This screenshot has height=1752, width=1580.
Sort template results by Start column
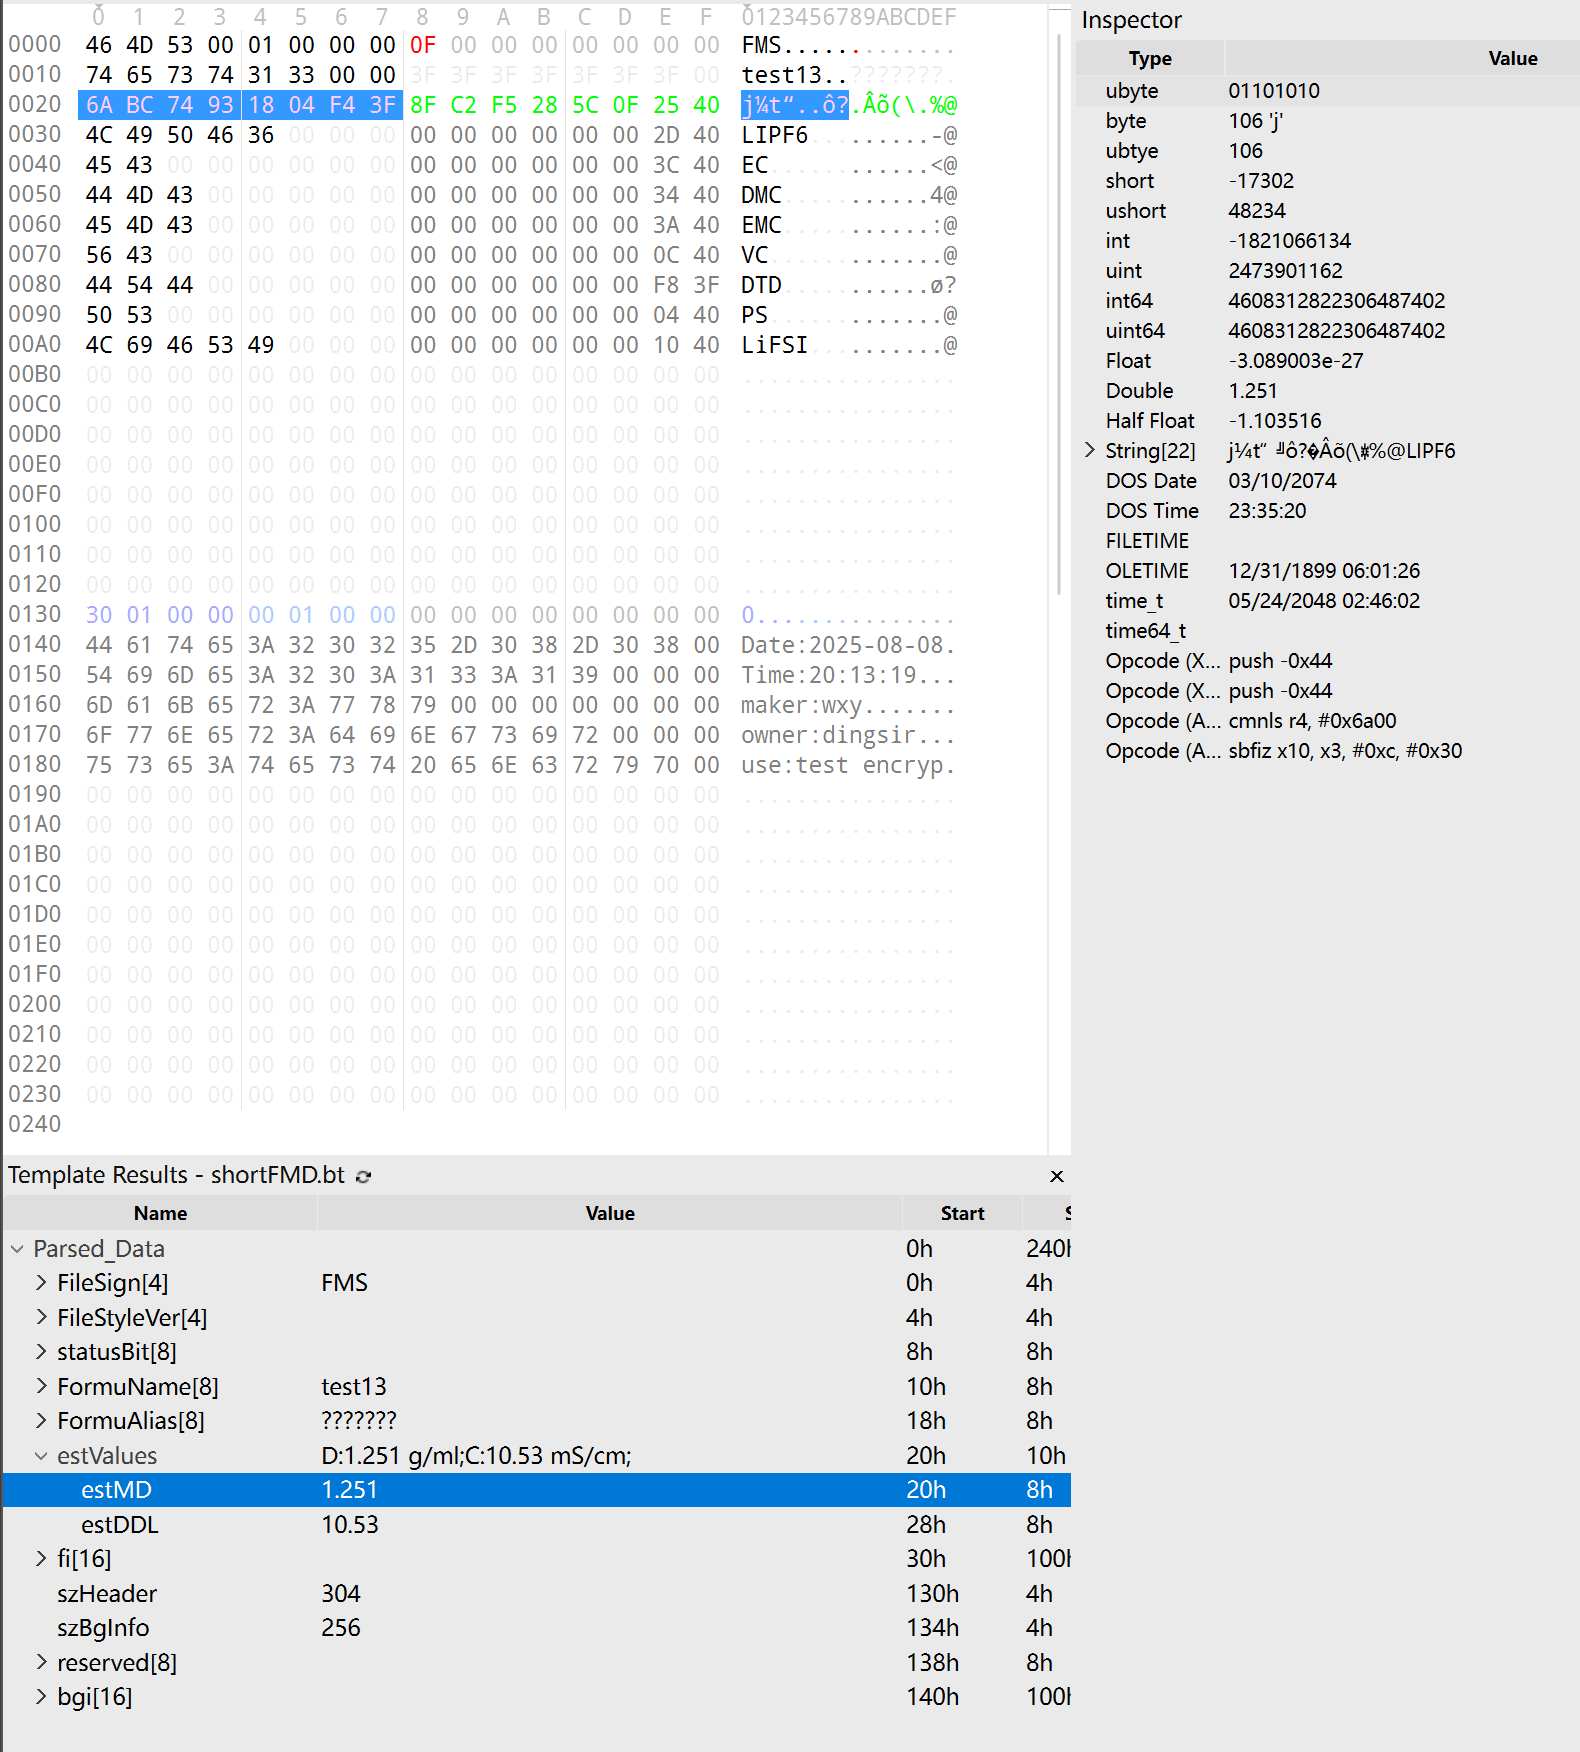[x=962, y=1213]
